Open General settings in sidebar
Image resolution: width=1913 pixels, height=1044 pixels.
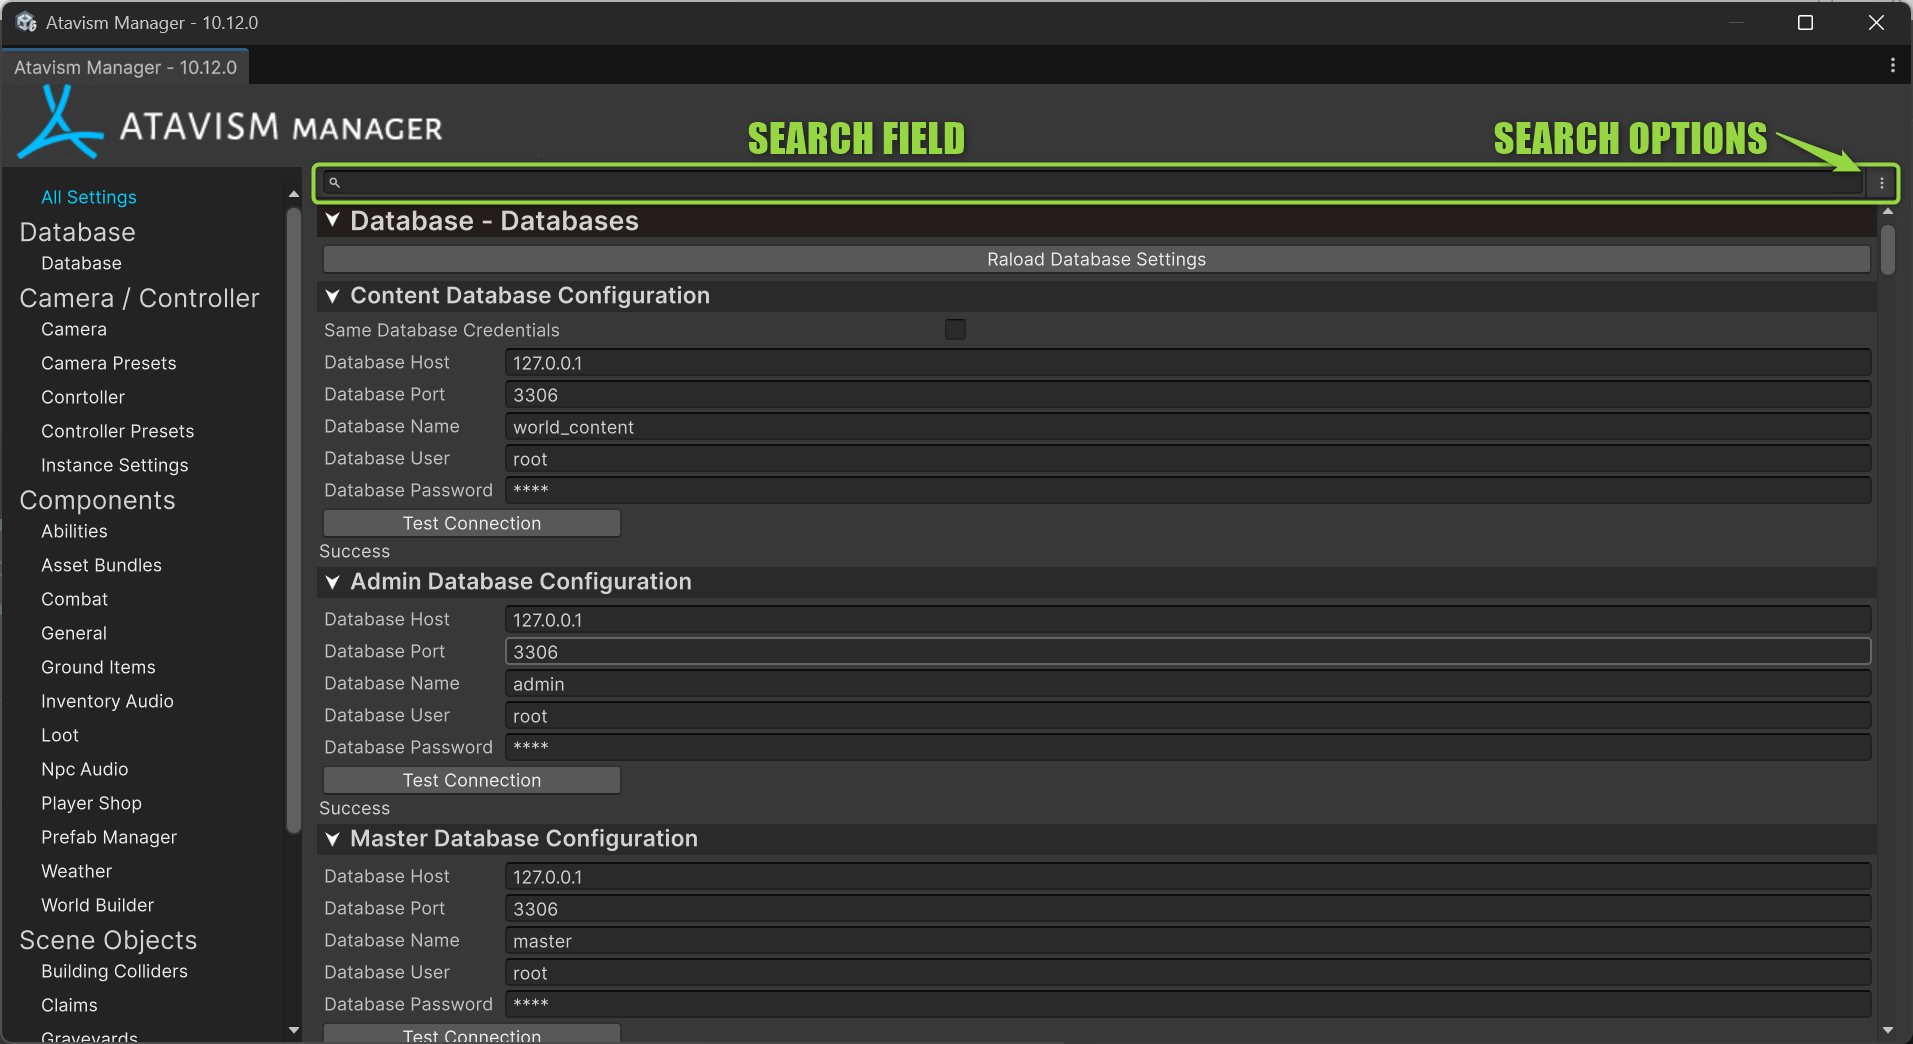coord(74,633)
